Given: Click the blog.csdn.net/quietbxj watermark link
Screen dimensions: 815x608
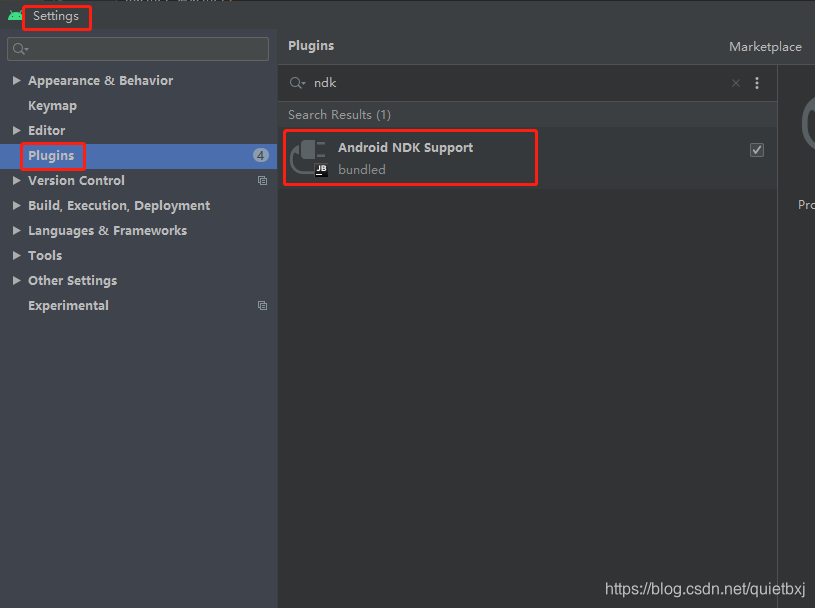Looking at the screenshot, I should pyautogui.click(x=705, y=589).
